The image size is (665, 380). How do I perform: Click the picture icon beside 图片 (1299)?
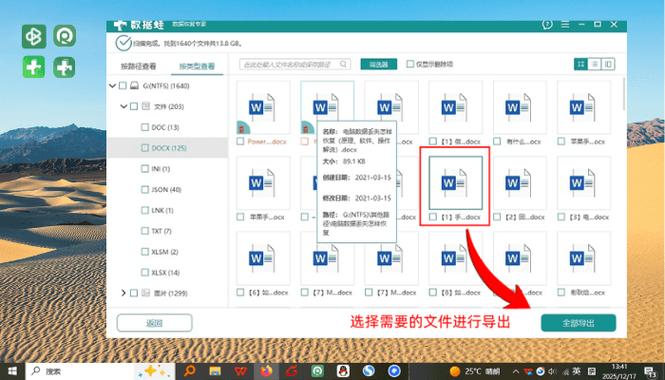[145, 293]
